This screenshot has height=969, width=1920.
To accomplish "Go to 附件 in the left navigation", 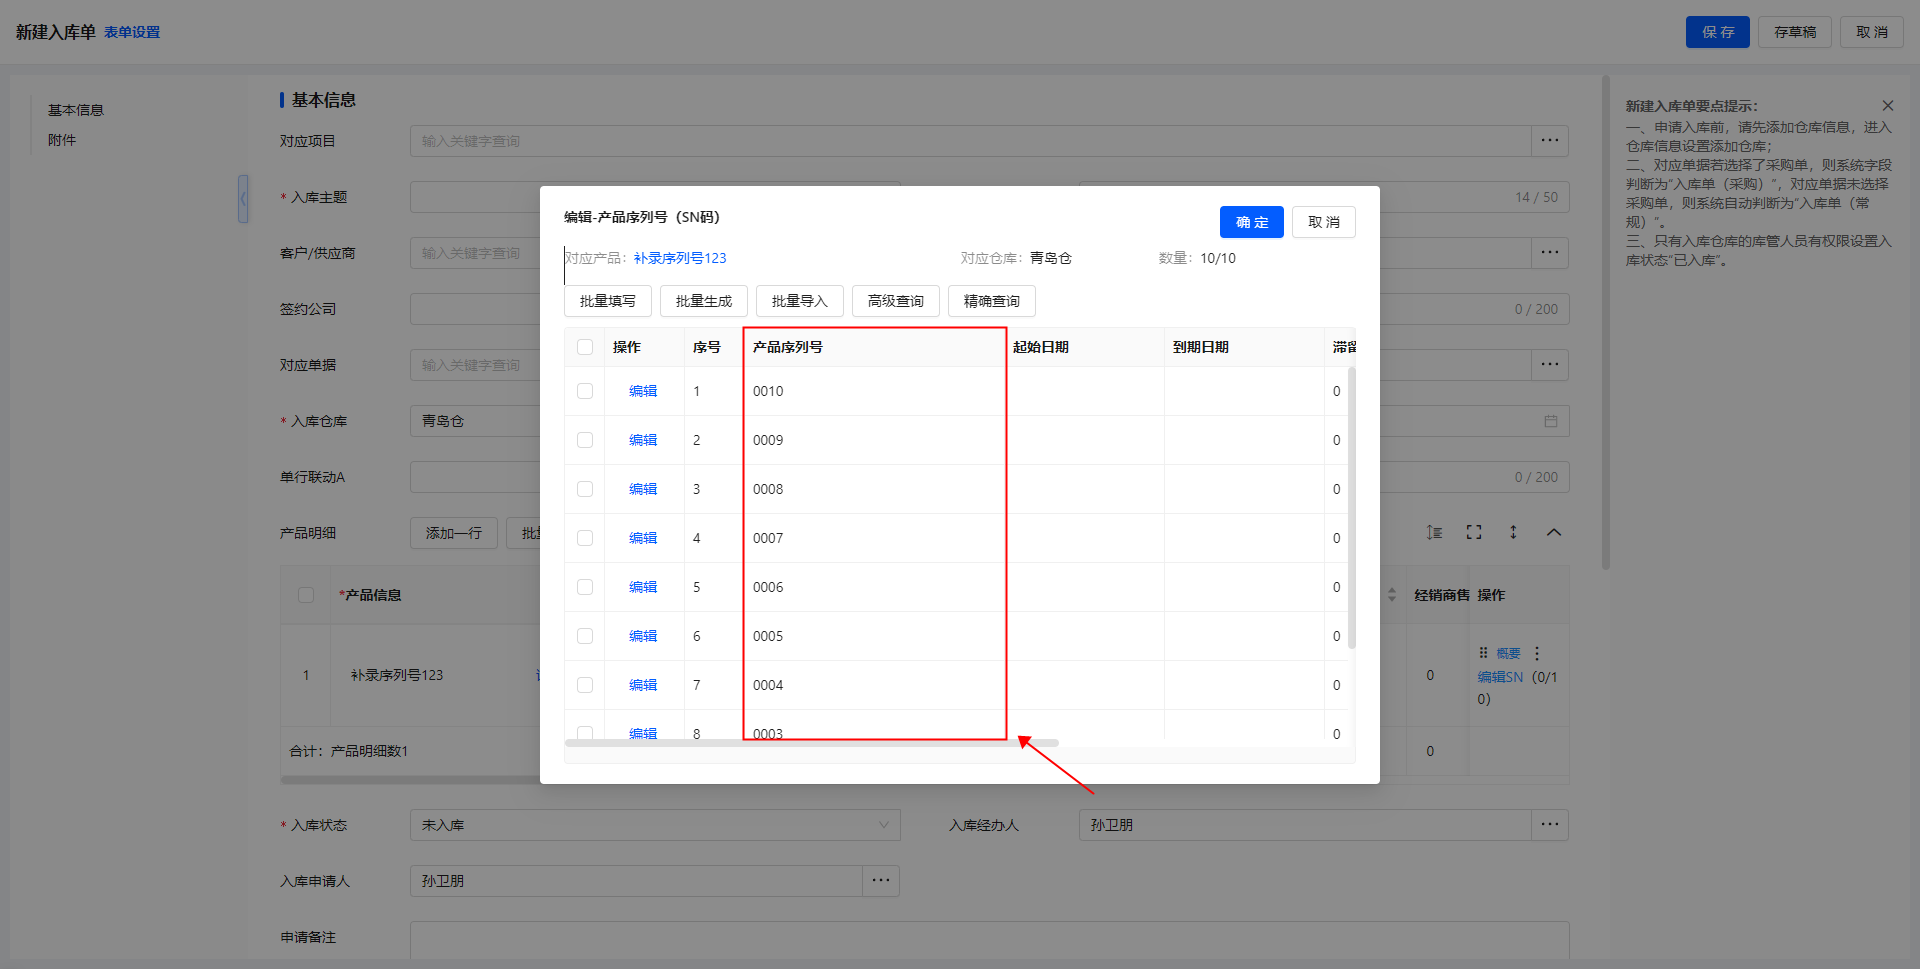I will [62, 140].
